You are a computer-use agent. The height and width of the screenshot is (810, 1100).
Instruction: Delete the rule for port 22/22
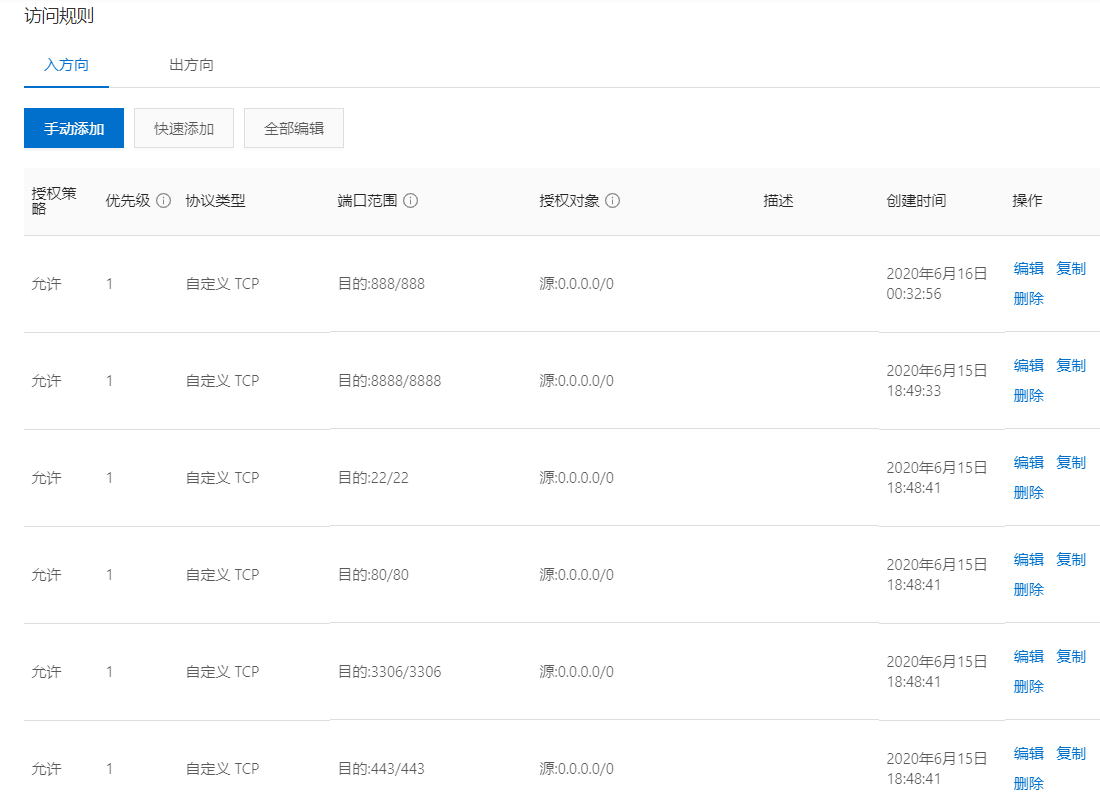point(1028,493)
